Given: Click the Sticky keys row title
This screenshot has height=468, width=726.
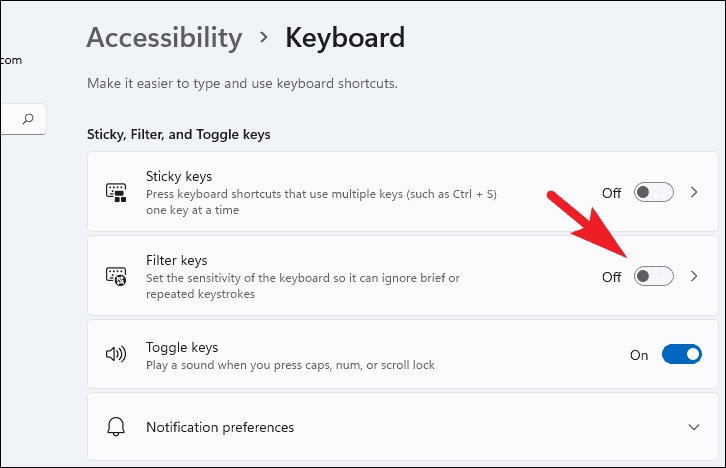Looking at the screenshot, I should tap(179, 176).
